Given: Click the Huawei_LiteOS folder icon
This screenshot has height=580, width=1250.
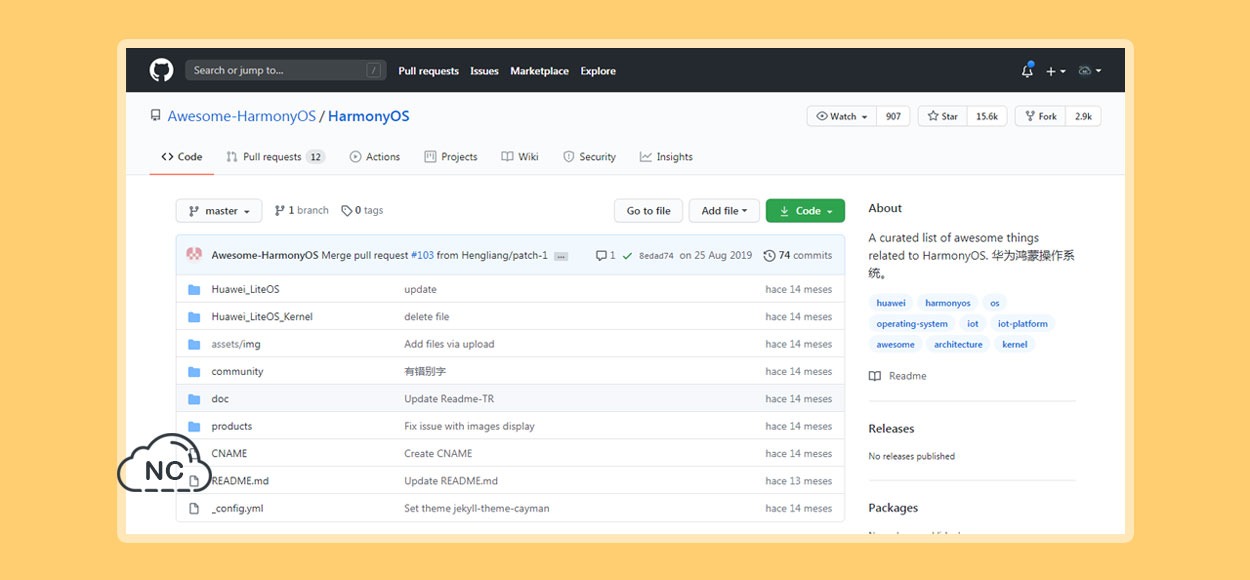Looking at the screenshot, I should click(x=194, y=290).
